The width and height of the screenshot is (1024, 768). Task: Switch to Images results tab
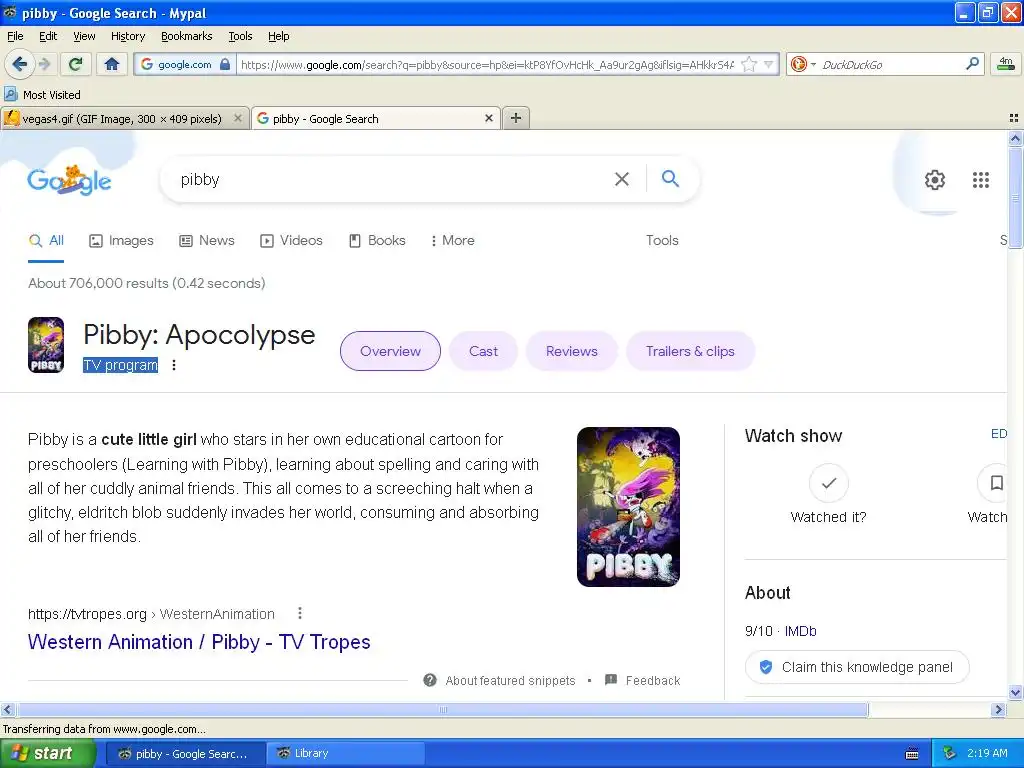click(121, 240)
